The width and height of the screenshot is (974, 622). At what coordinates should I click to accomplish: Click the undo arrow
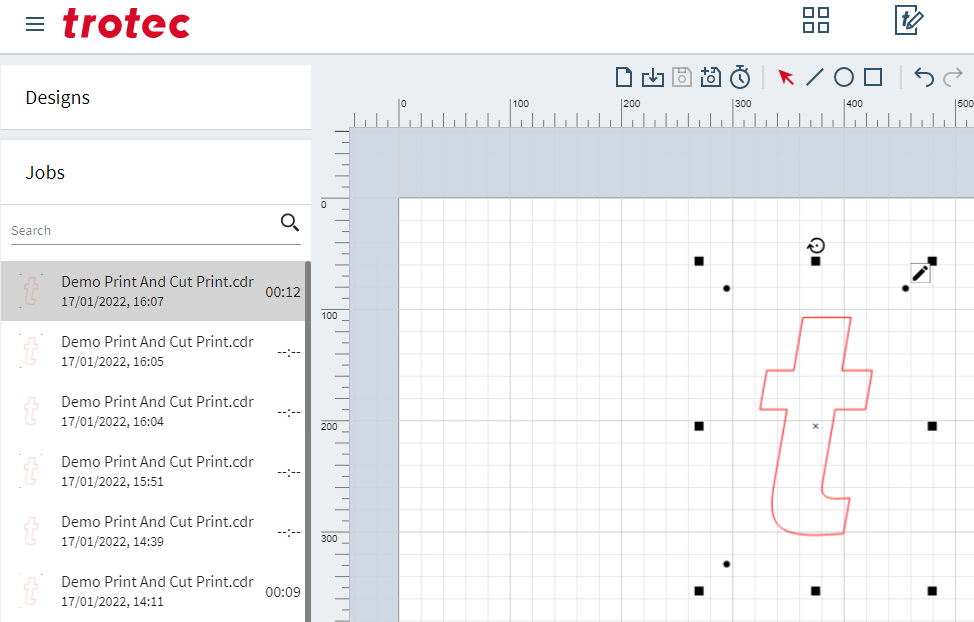click(x=924, y=77)
